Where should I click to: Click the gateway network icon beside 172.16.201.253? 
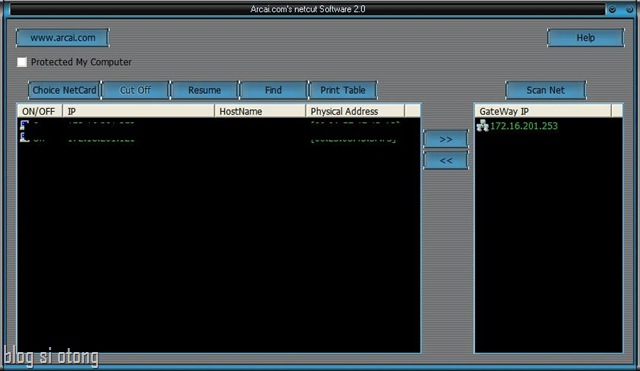[482, 126]
